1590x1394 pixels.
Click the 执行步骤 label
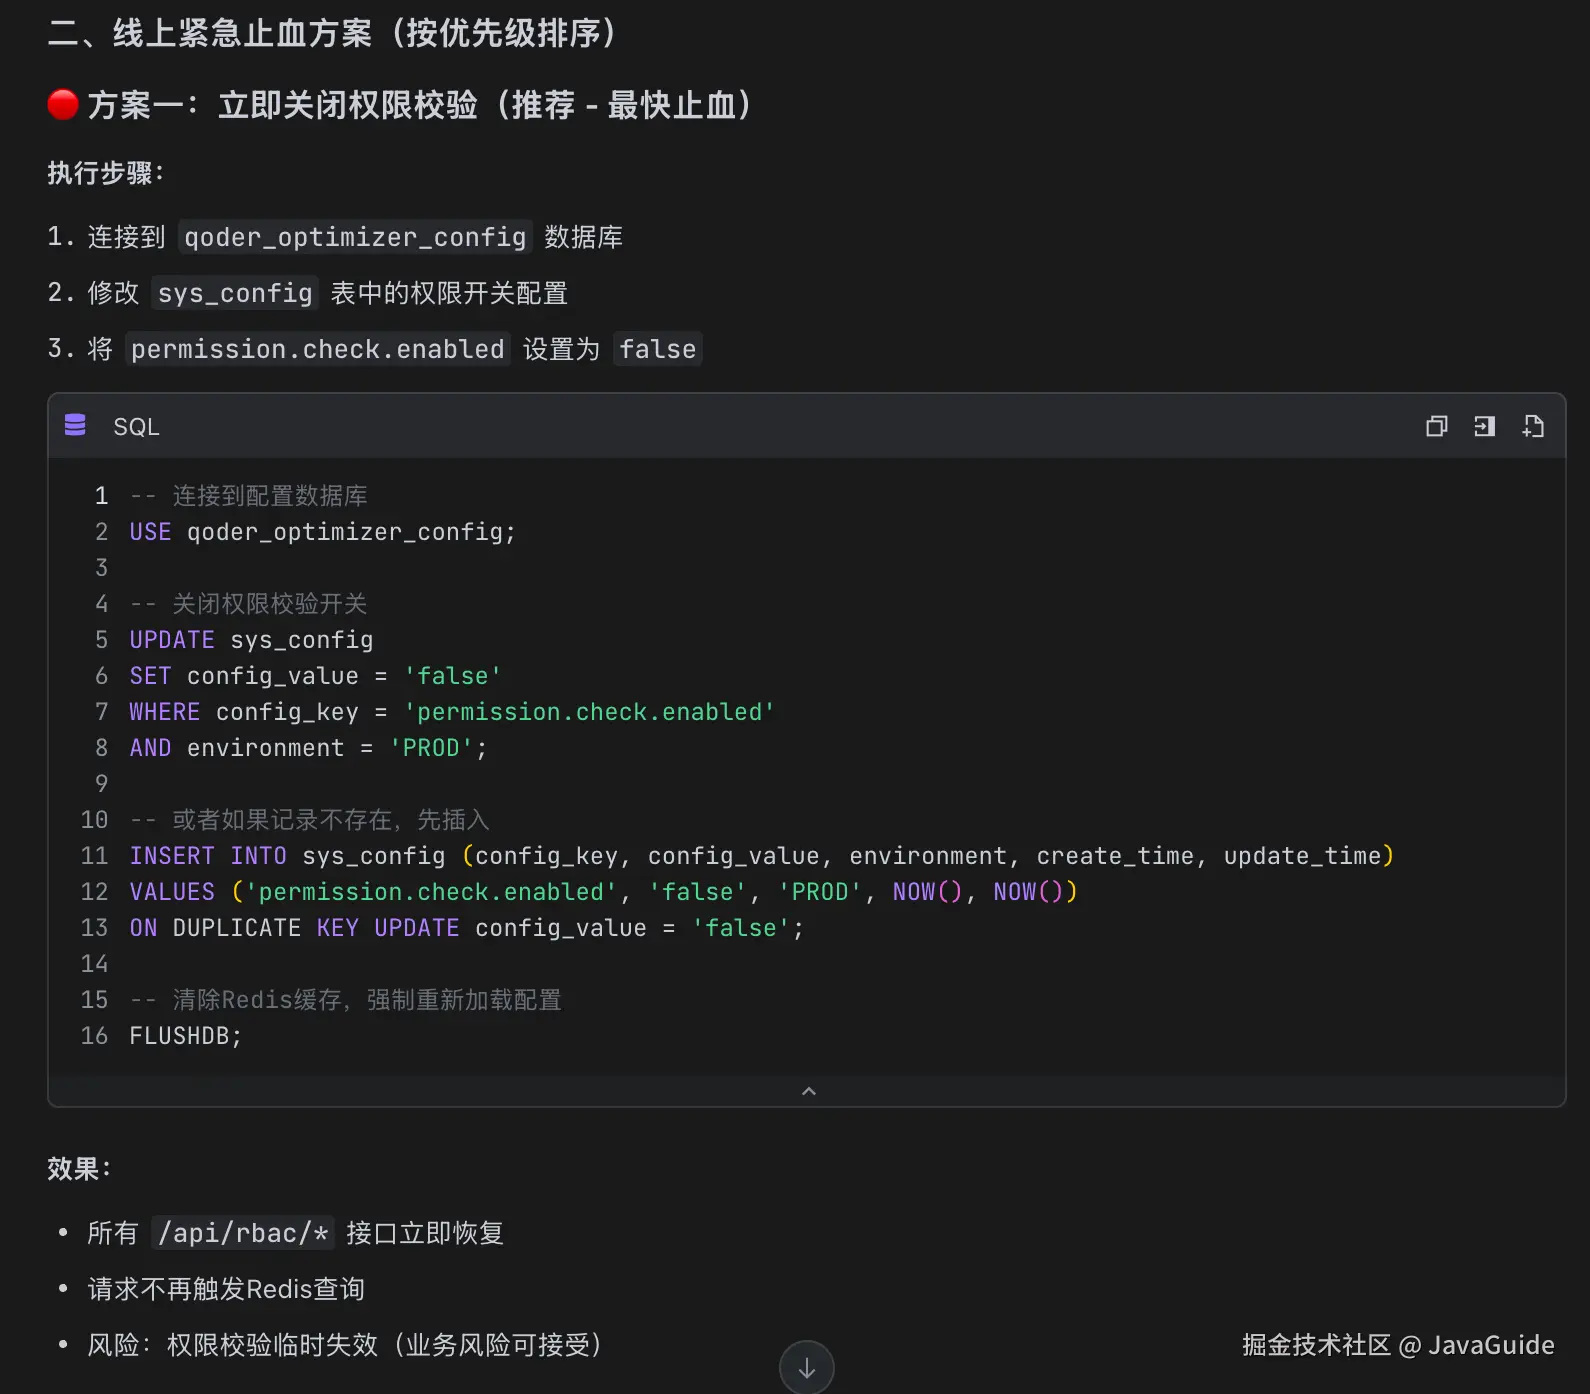pos(105,173)
